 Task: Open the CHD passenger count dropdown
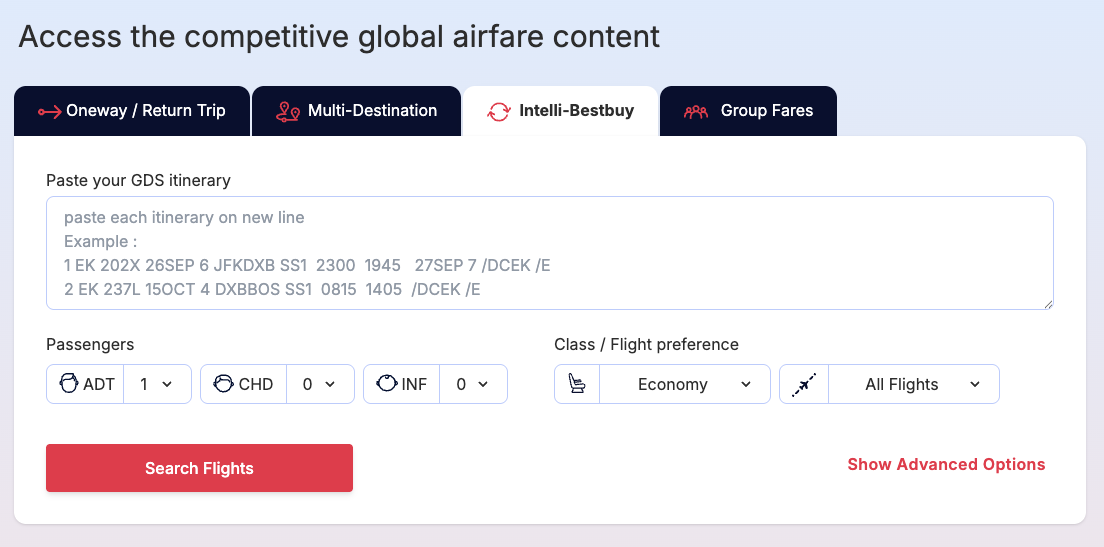pyautogui.click(x=320, y=384)
